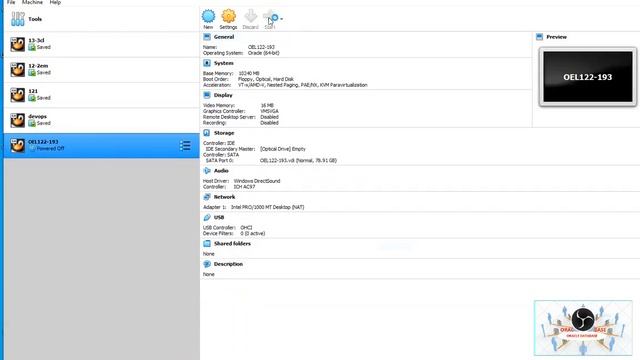The width and height of the screenshot is (640, 360).
Task: Select the devops virtual machine
Action: tap(102, 120)
